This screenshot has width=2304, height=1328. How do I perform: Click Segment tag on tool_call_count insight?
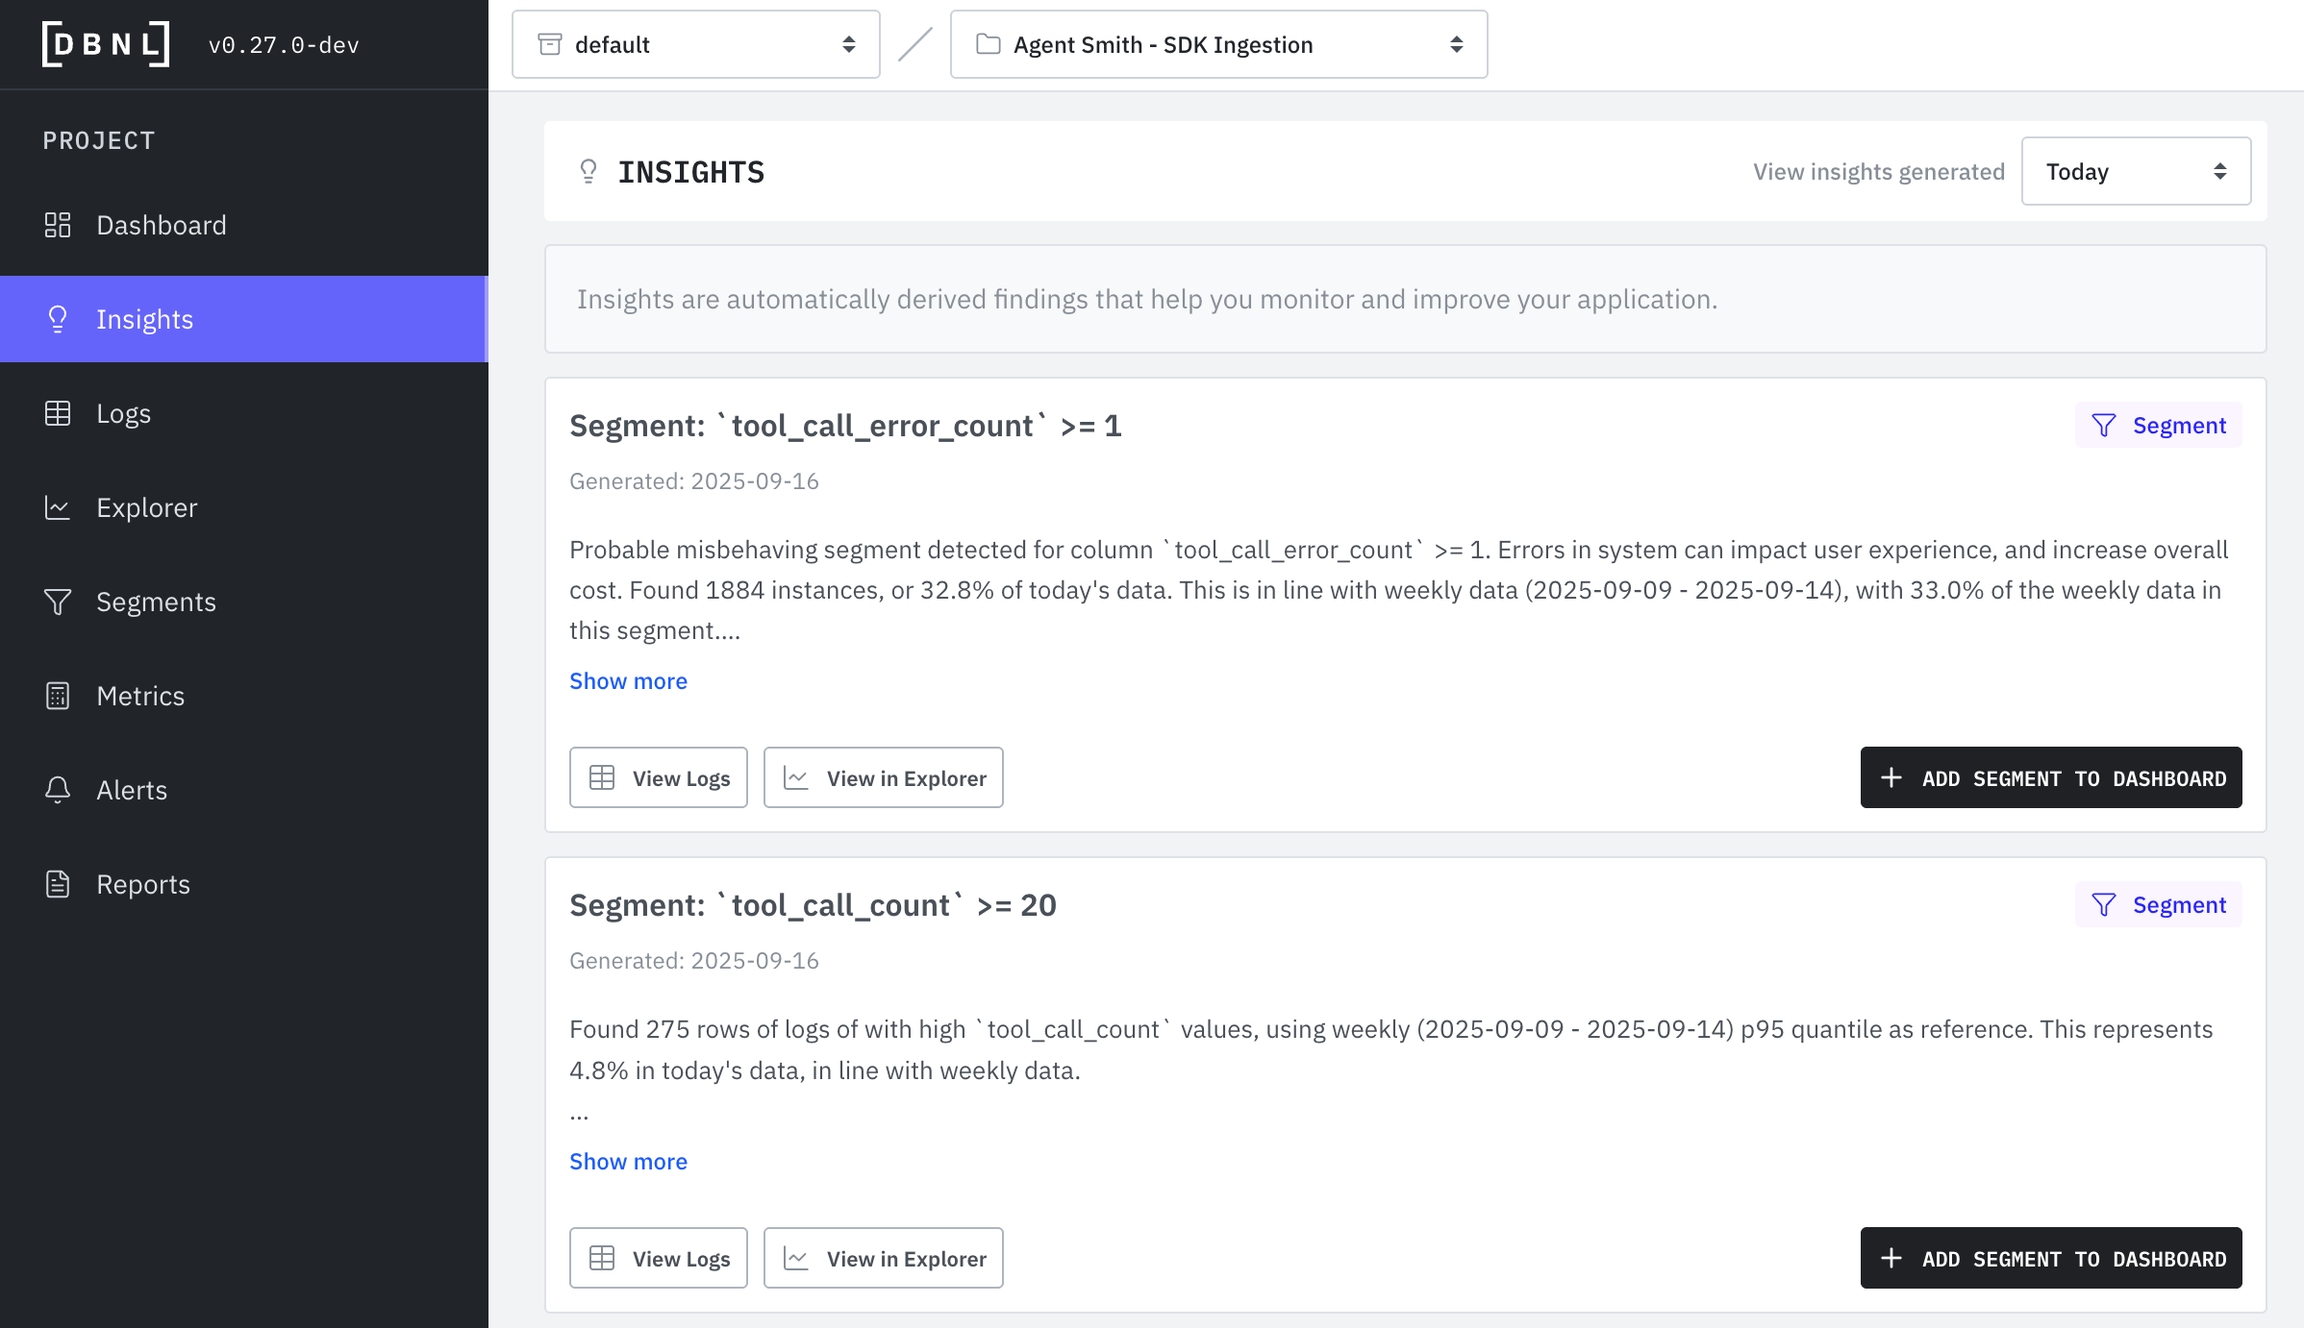(x=2158, y=904)
